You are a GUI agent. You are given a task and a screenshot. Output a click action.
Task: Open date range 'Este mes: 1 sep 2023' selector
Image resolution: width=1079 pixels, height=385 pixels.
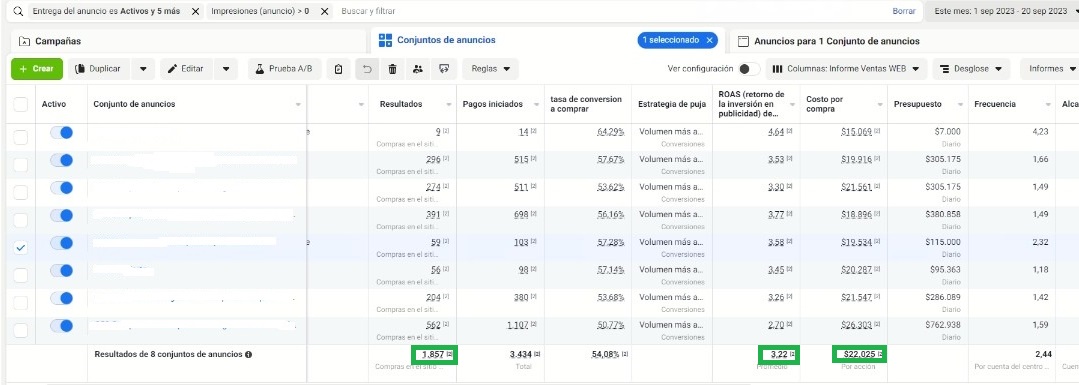click(x=1003, y=12)
